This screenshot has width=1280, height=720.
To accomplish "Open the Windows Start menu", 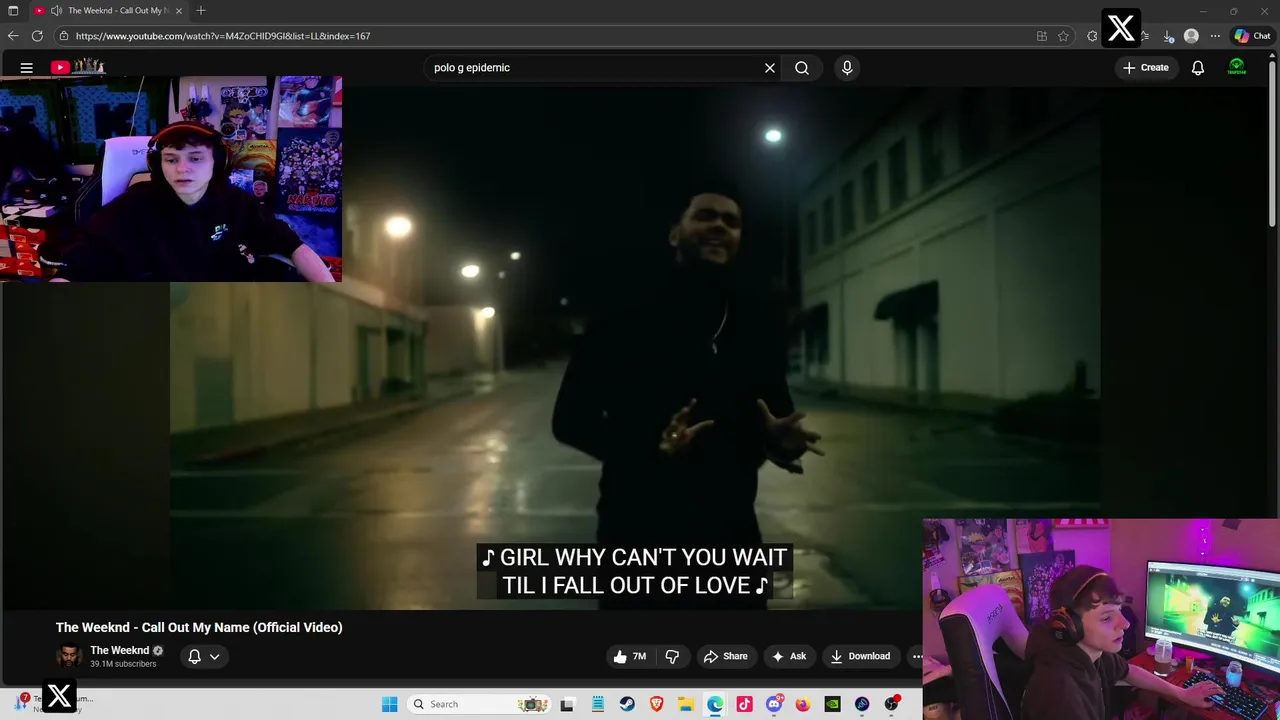I will 390,704.
